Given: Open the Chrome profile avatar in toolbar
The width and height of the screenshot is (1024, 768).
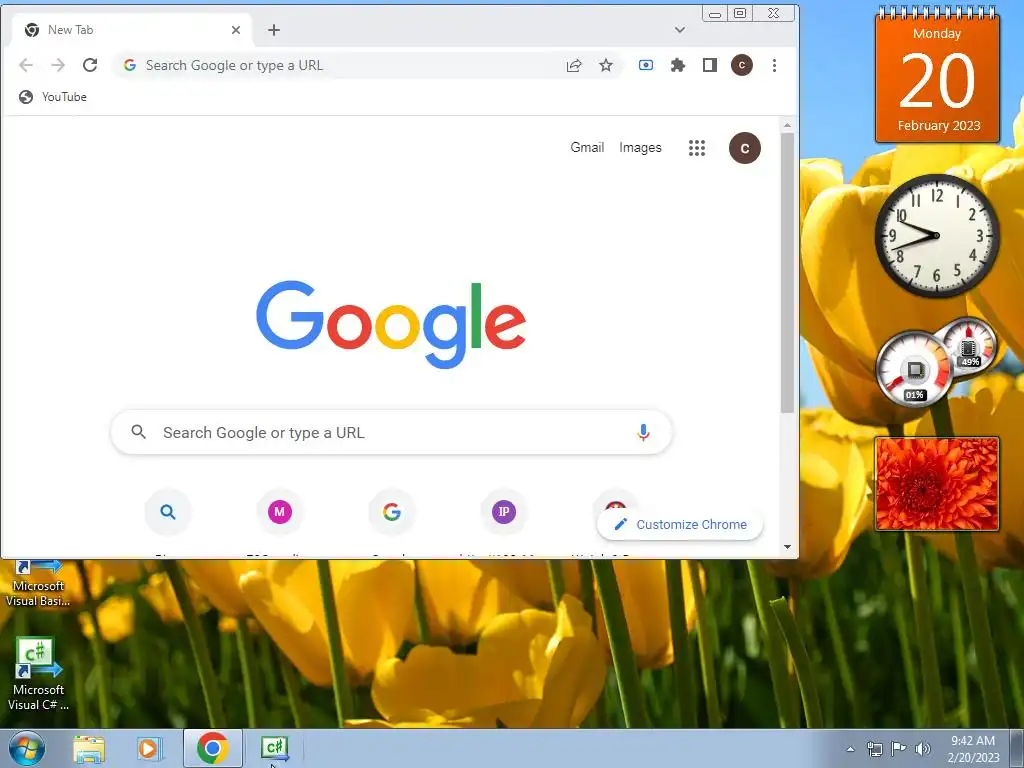Looking at the screenshot, I should point(742,65).
